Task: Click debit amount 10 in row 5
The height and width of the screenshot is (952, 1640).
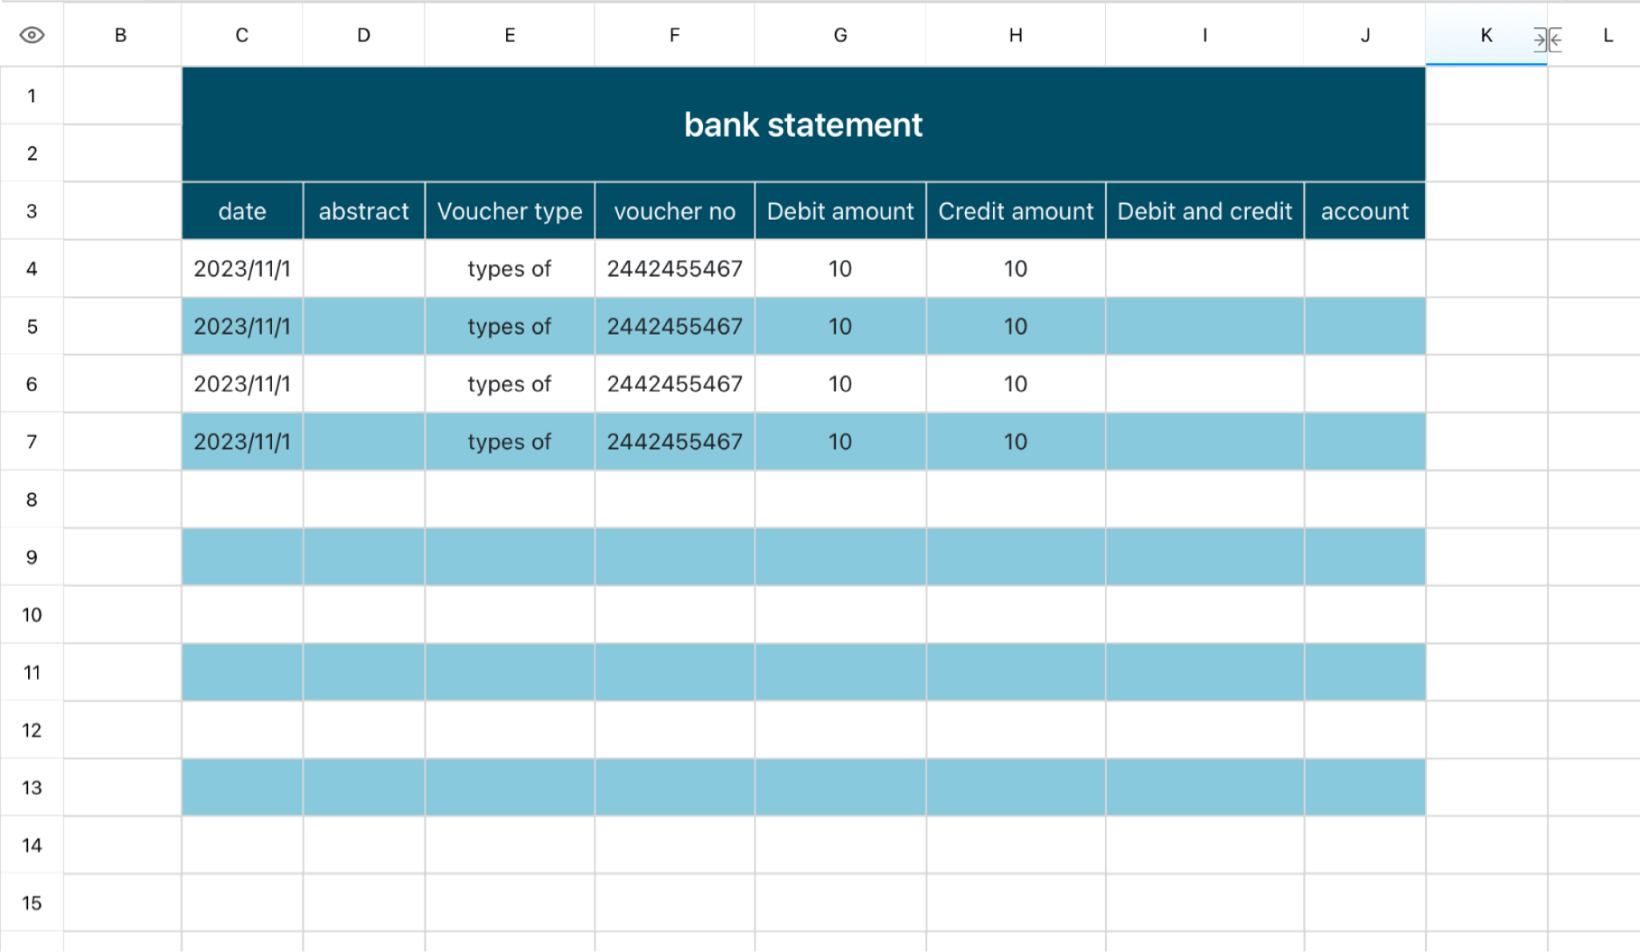Action: [x=841, y=326]
